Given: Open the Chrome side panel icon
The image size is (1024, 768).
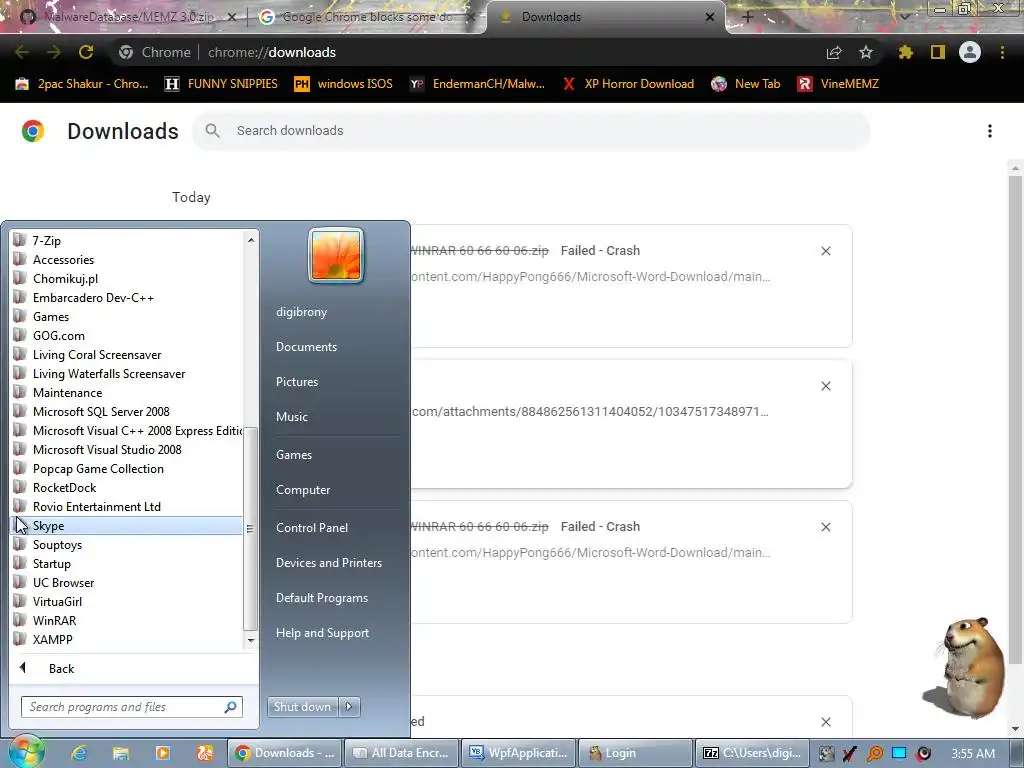Looking at the screenshot, I should pos(938,52).
